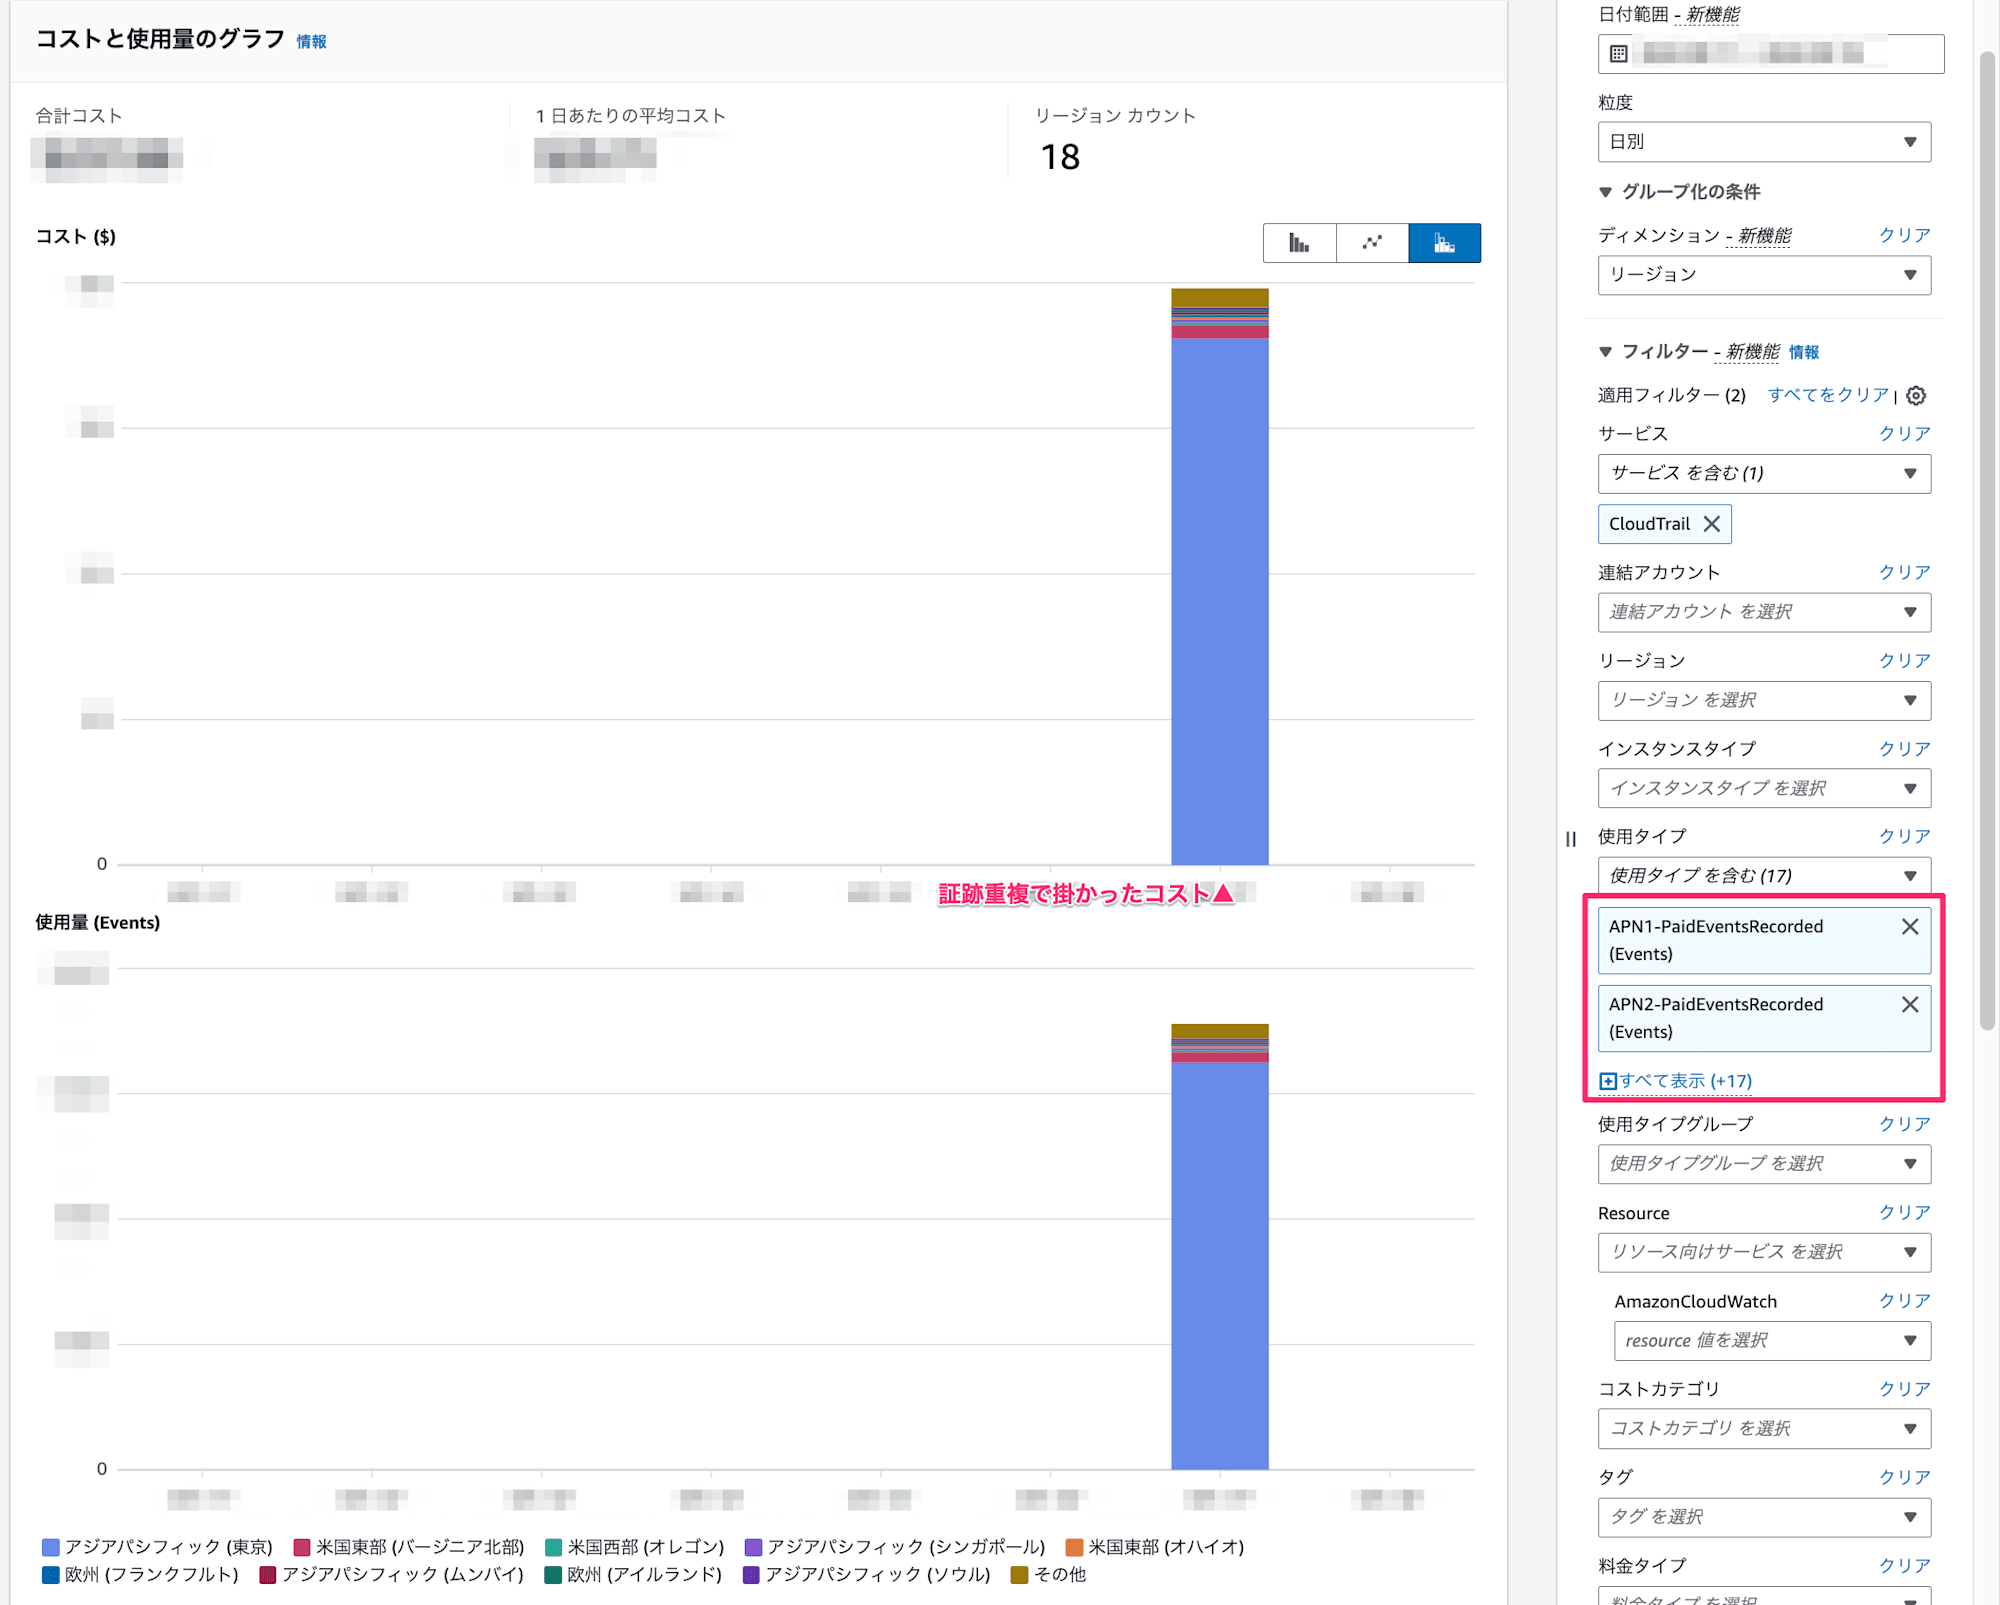2000x1605 pixels.
Task: Clear the リージョン filter
Action: 1905,661
